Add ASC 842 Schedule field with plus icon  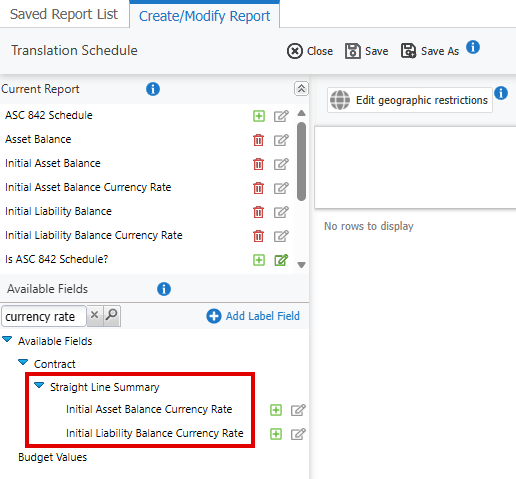(x=259, y=116)
